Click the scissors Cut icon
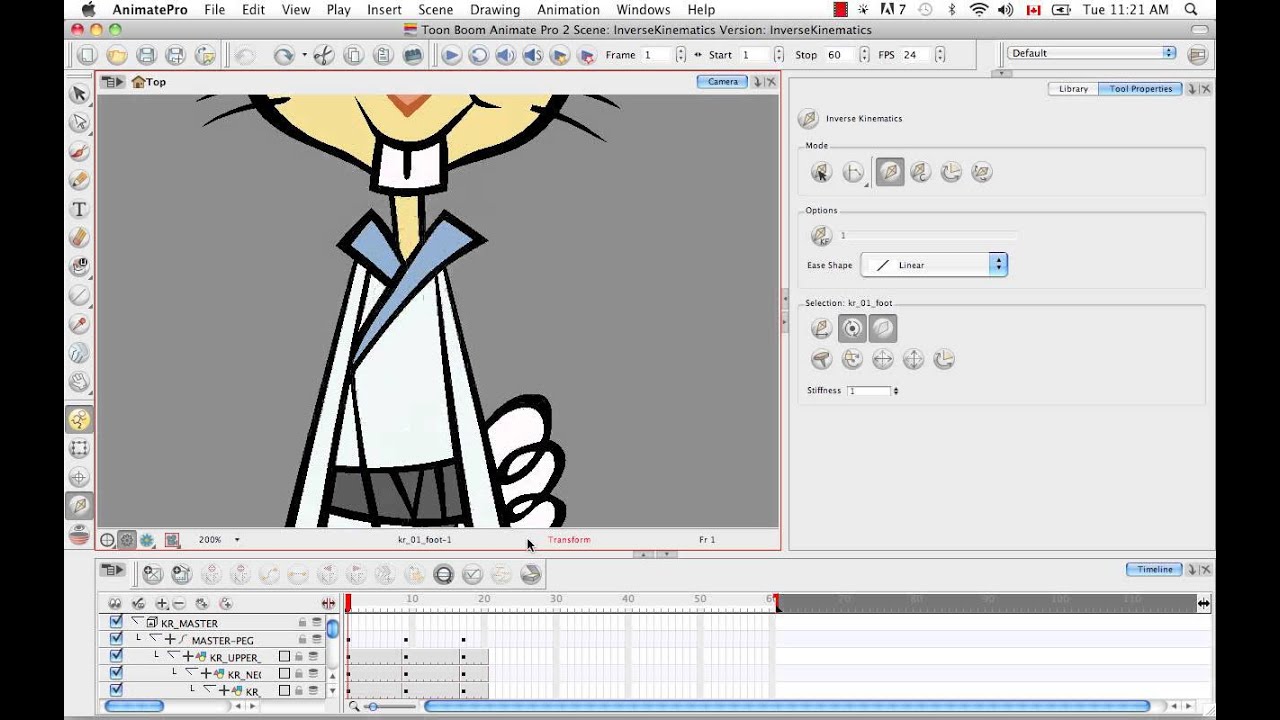This screenshot has height=720, width=1280. (x=323, y=55)
